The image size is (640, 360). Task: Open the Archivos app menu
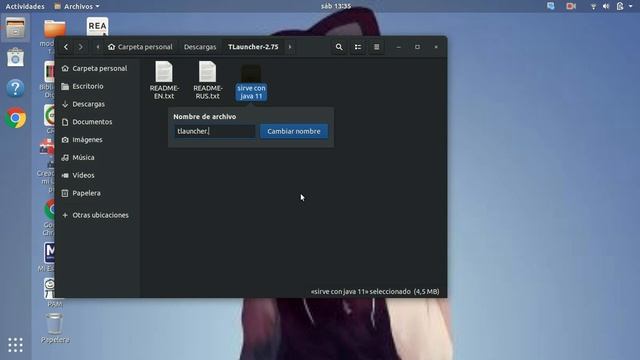pos(77,6)
